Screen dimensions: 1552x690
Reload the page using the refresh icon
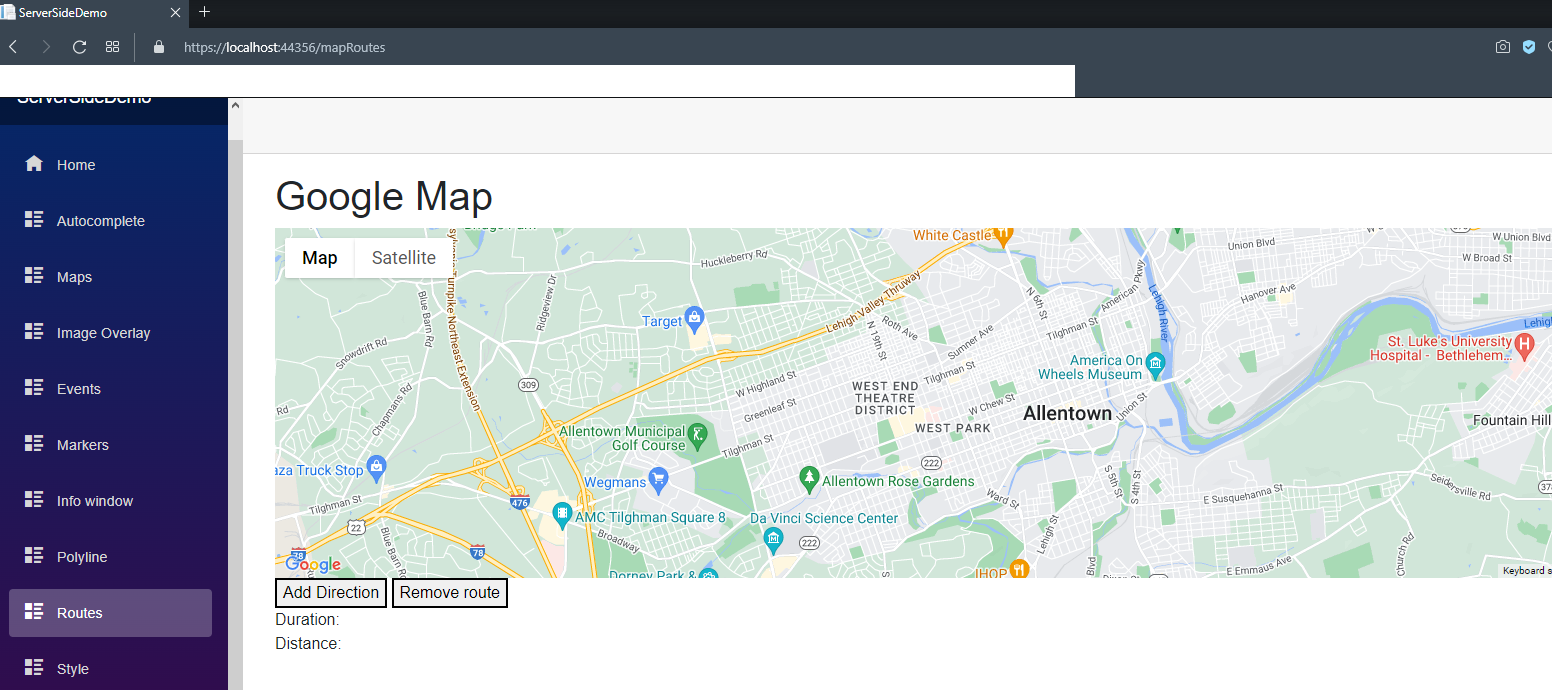[x=79, y=46]
